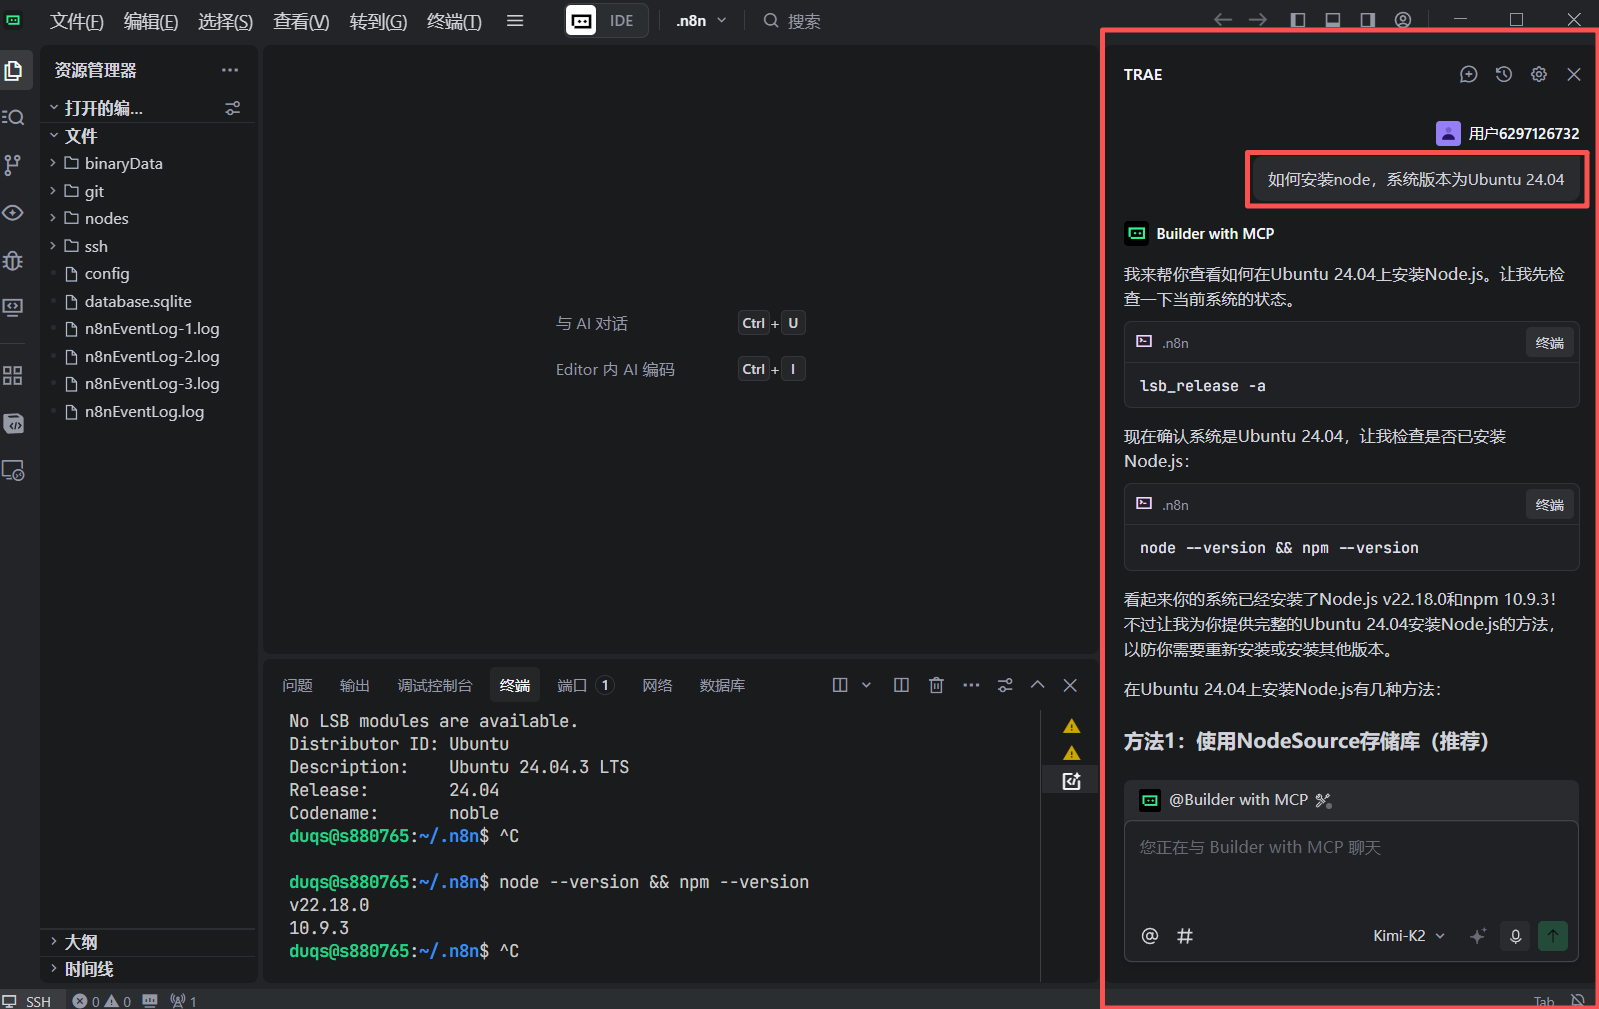Screen dimensions: 1599x1009
Task: Click the navigate forward arrow
Action: click(x=1258, y=20)
